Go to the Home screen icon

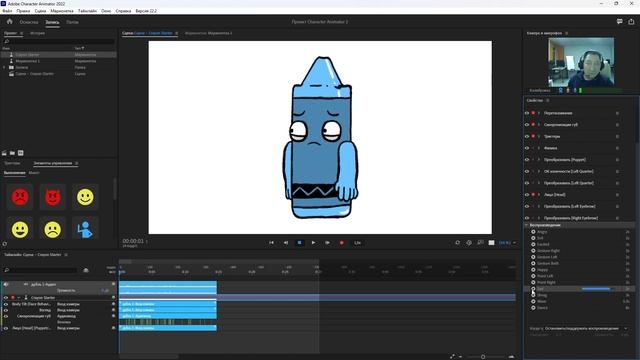click(9, 22)
